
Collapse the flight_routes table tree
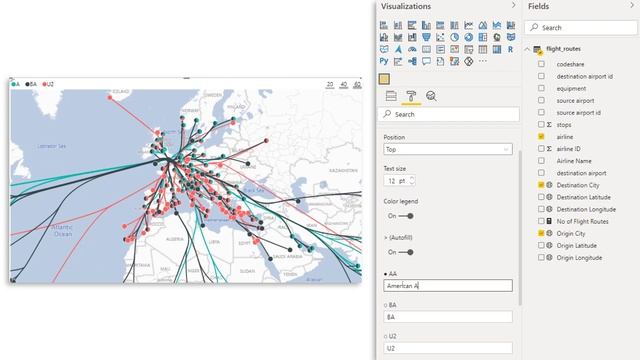(x=527, y=49)
